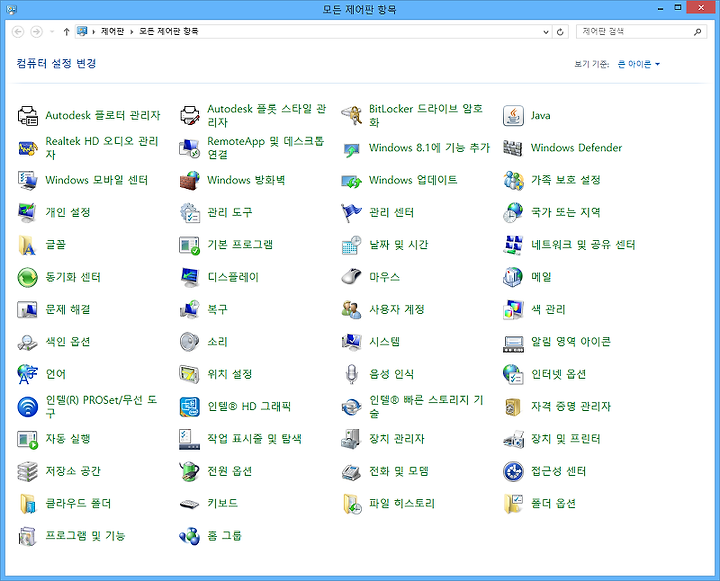Screen dimensions: 720x581
Task: Open the 글꼴 fonts folder icon
Action: (28, 245)
